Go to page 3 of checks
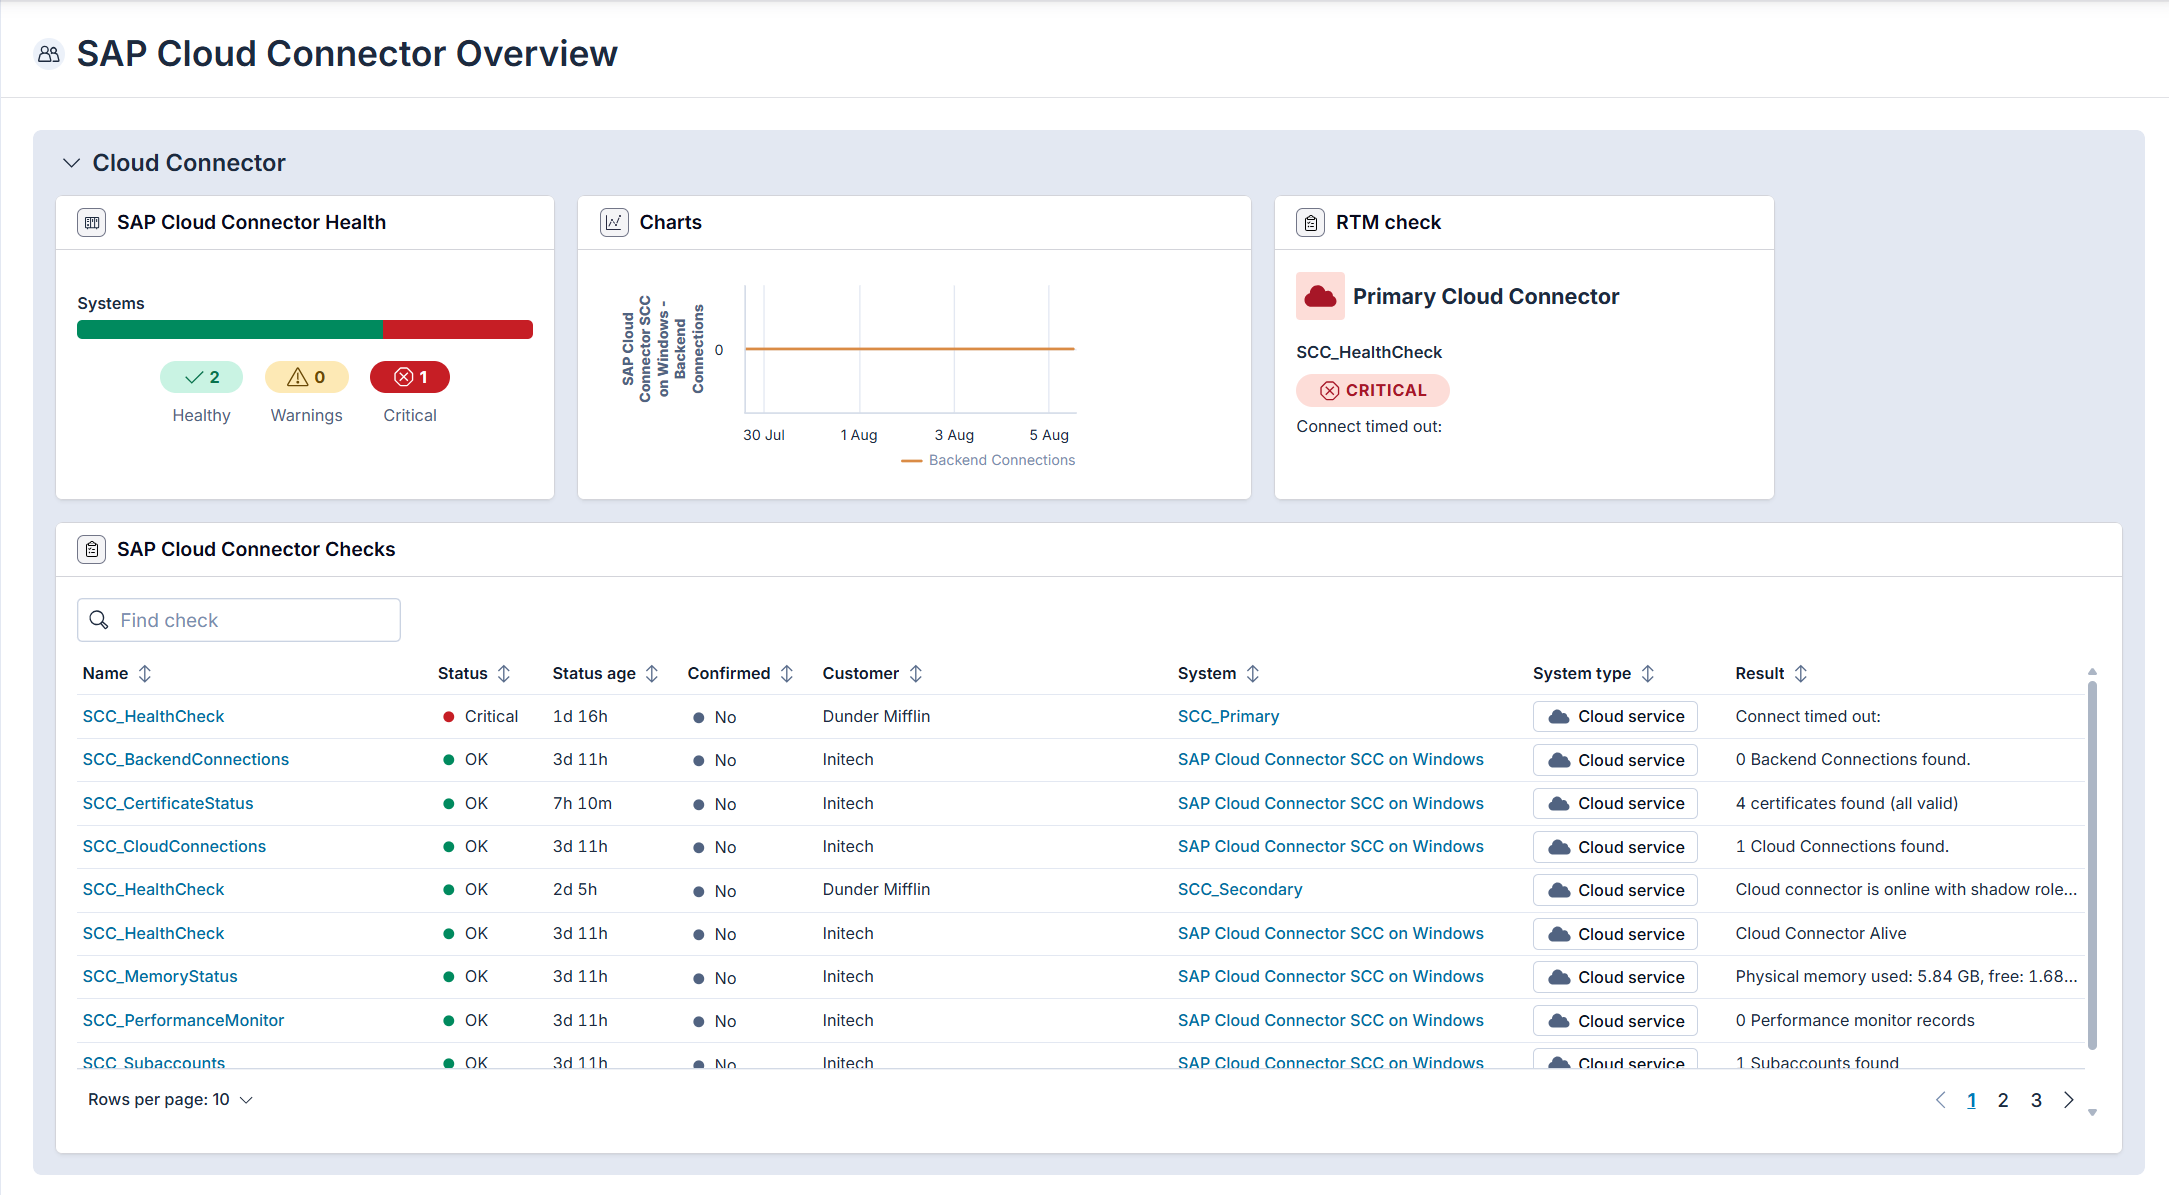This screenshot has width=2169, height=1195. tap(2036, 1100)
